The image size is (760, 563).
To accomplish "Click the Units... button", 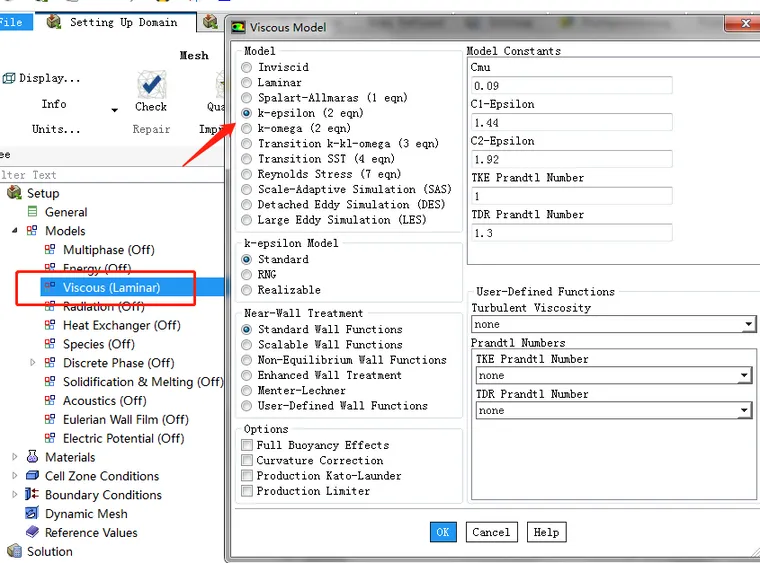I will pyautogui.click(x=56, y=129).
